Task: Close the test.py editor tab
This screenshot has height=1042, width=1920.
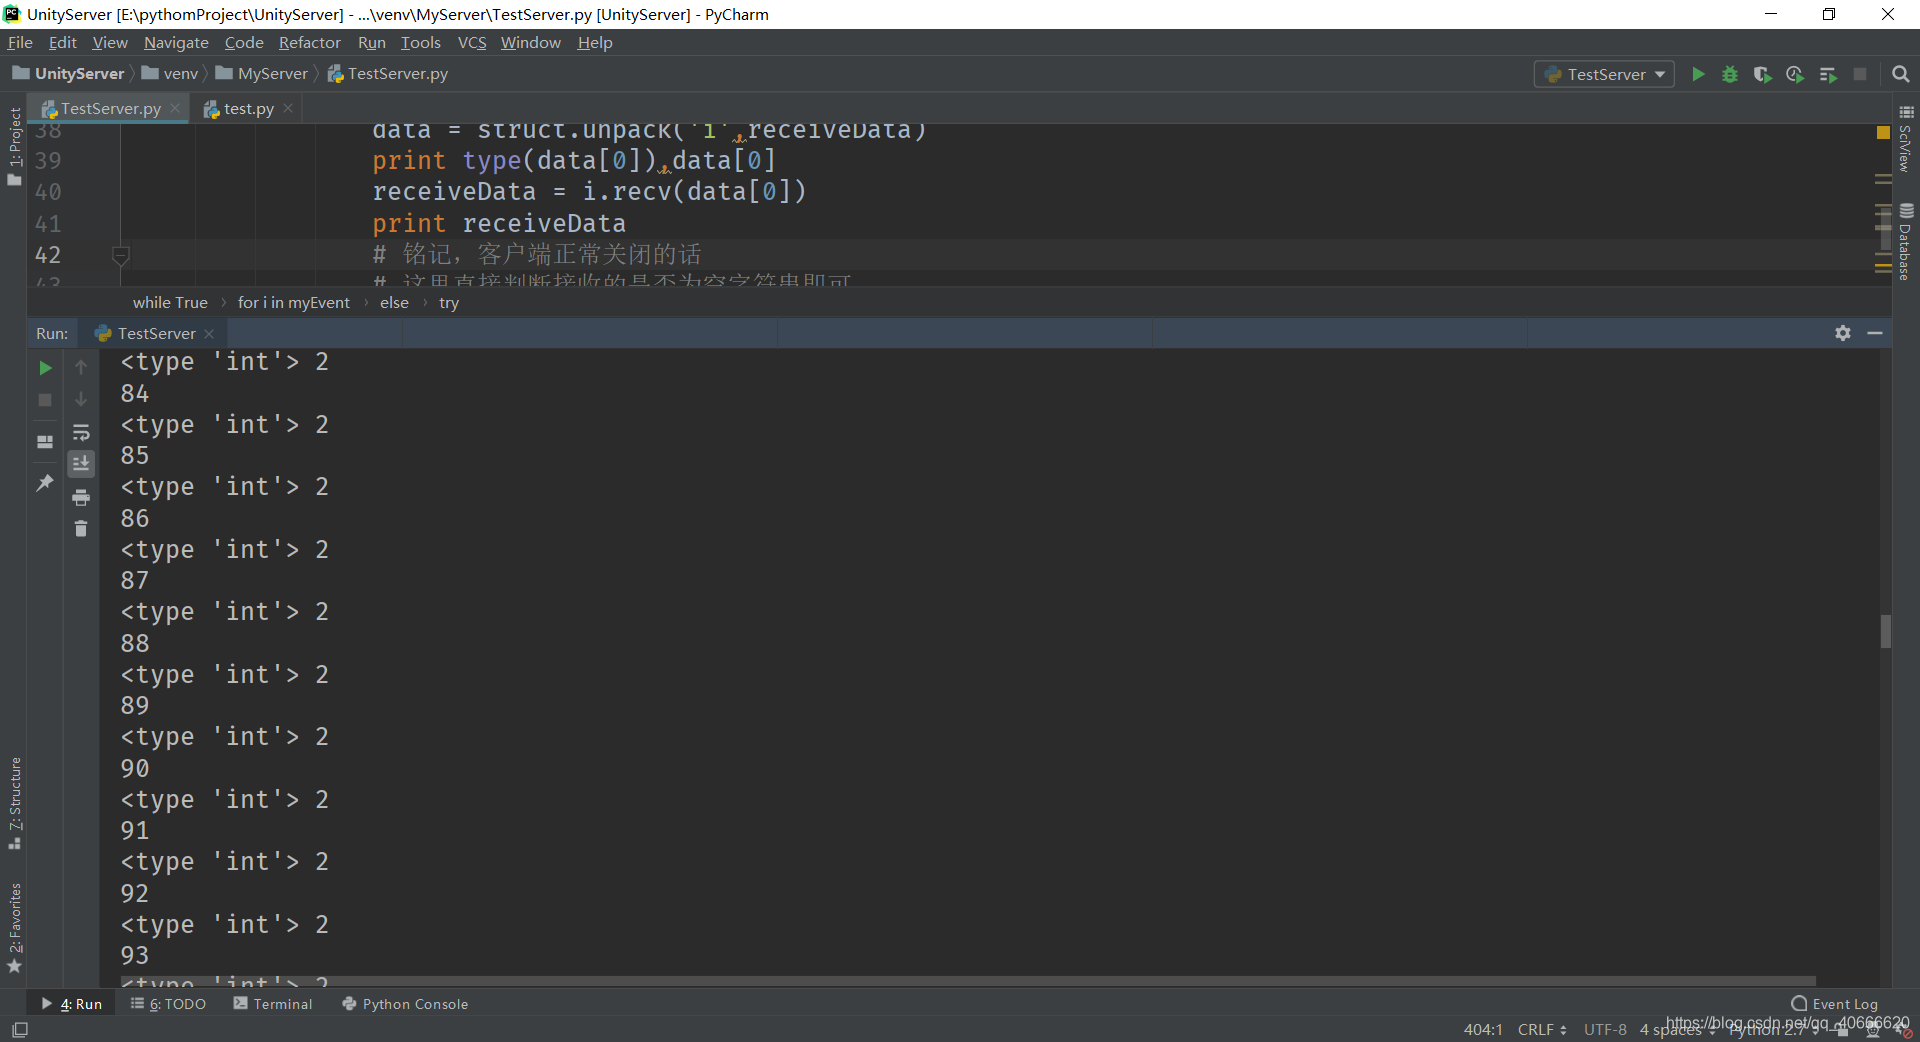Action: (x=288, y=108)
